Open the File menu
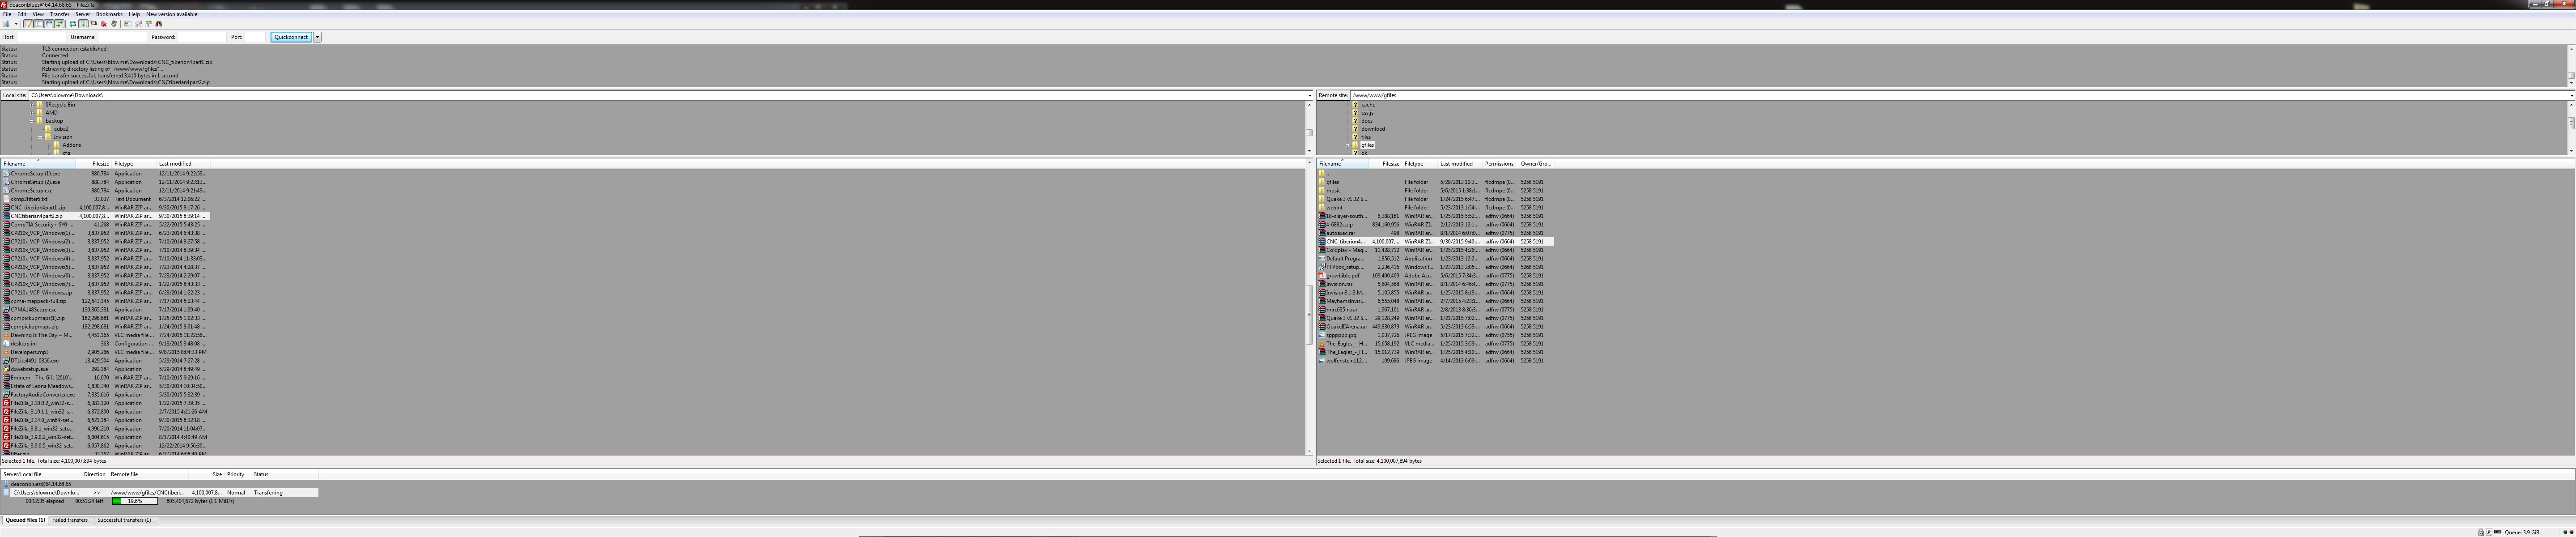This screenshot has width=2576, height=537. point(7,14)
